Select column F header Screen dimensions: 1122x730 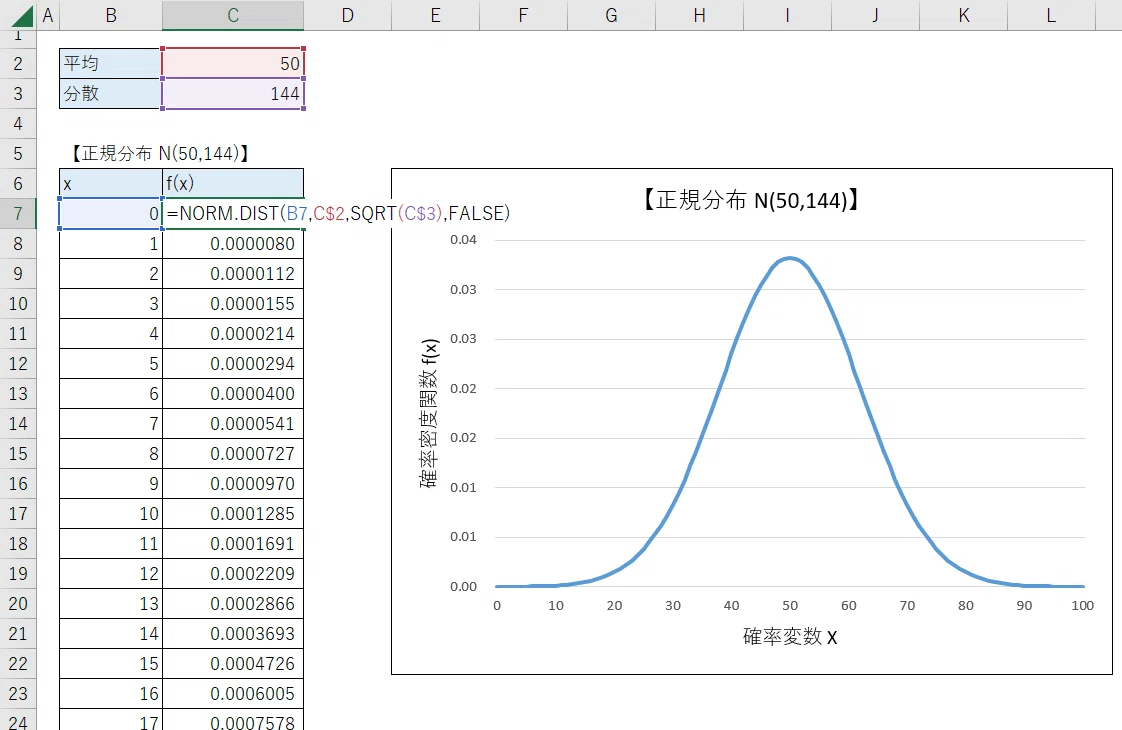point(523,15)
